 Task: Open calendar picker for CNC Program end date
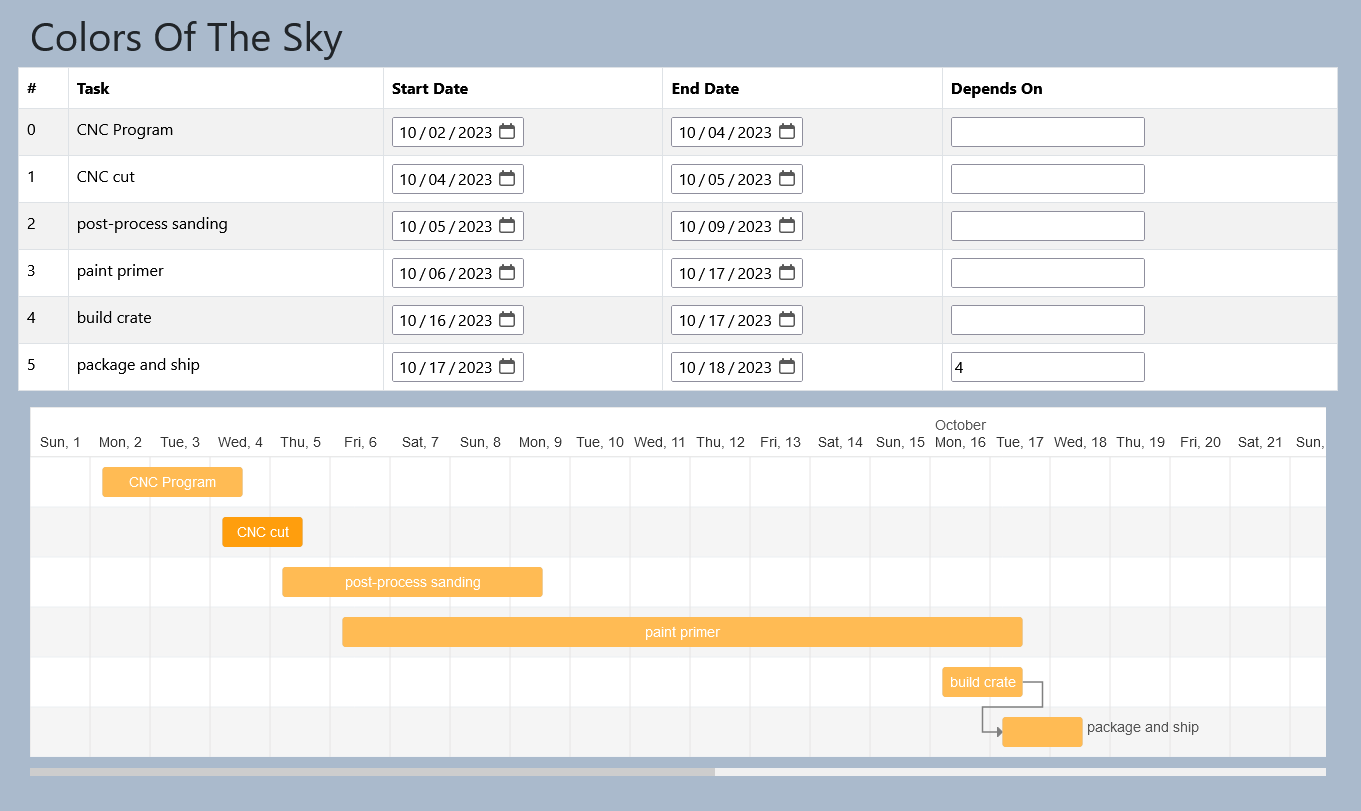pyautogui.click(x=787, y=132)
